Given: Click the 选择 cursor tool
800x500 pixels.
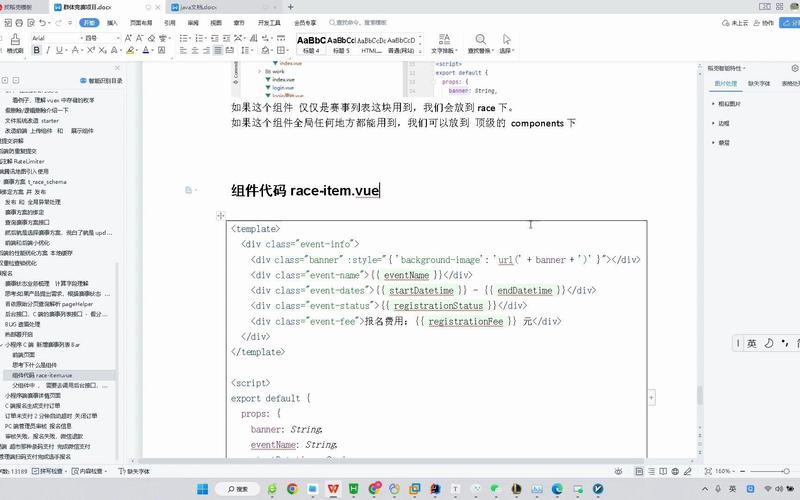Looking at the screenshot, I should coord(506,44).
